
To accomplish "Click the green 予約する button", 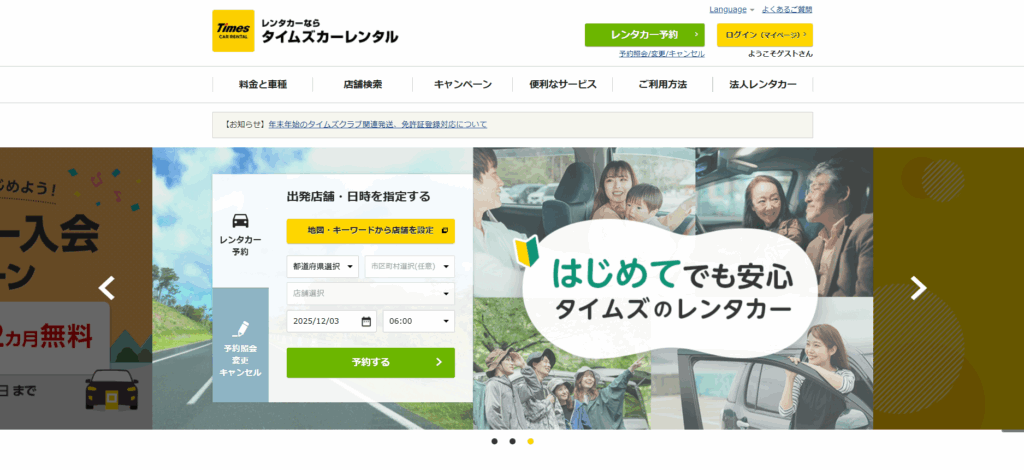I will (370, 362).
